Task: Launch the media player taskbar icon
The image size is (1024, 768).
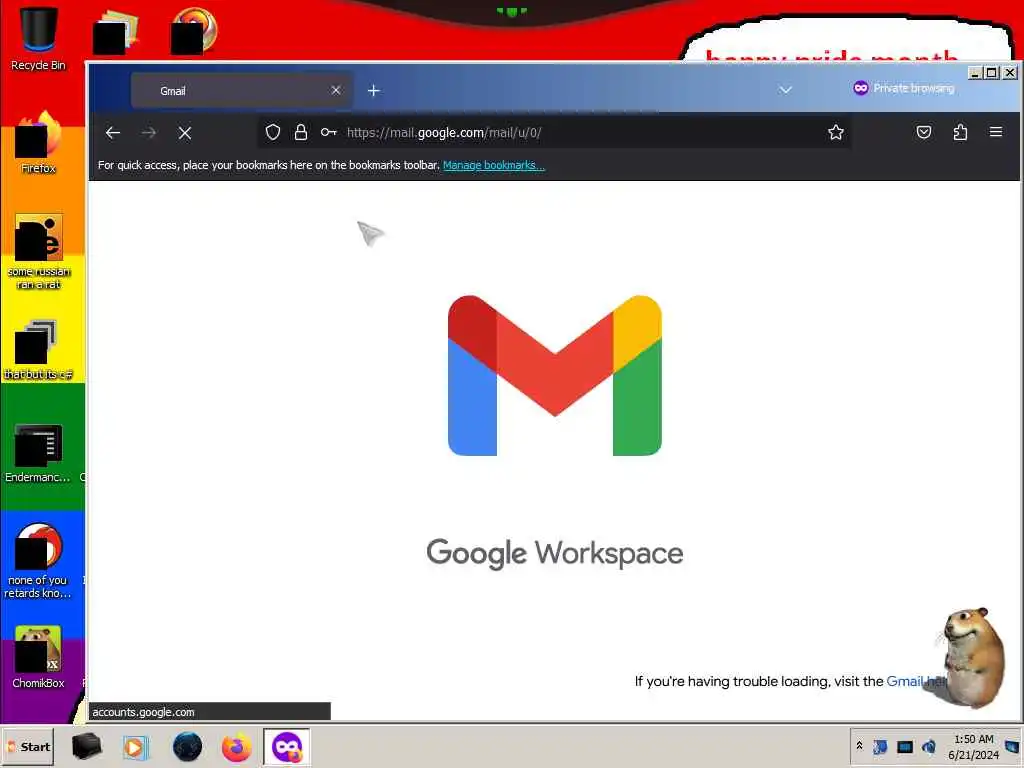Action: (135, 746)
